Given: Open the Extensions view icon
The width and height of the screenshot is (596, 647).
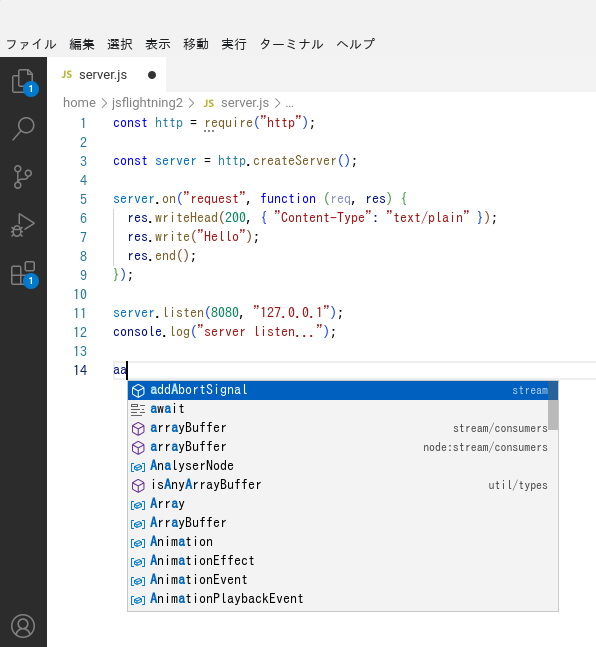Looking at the screenshot, I should [x=23, y=274].
